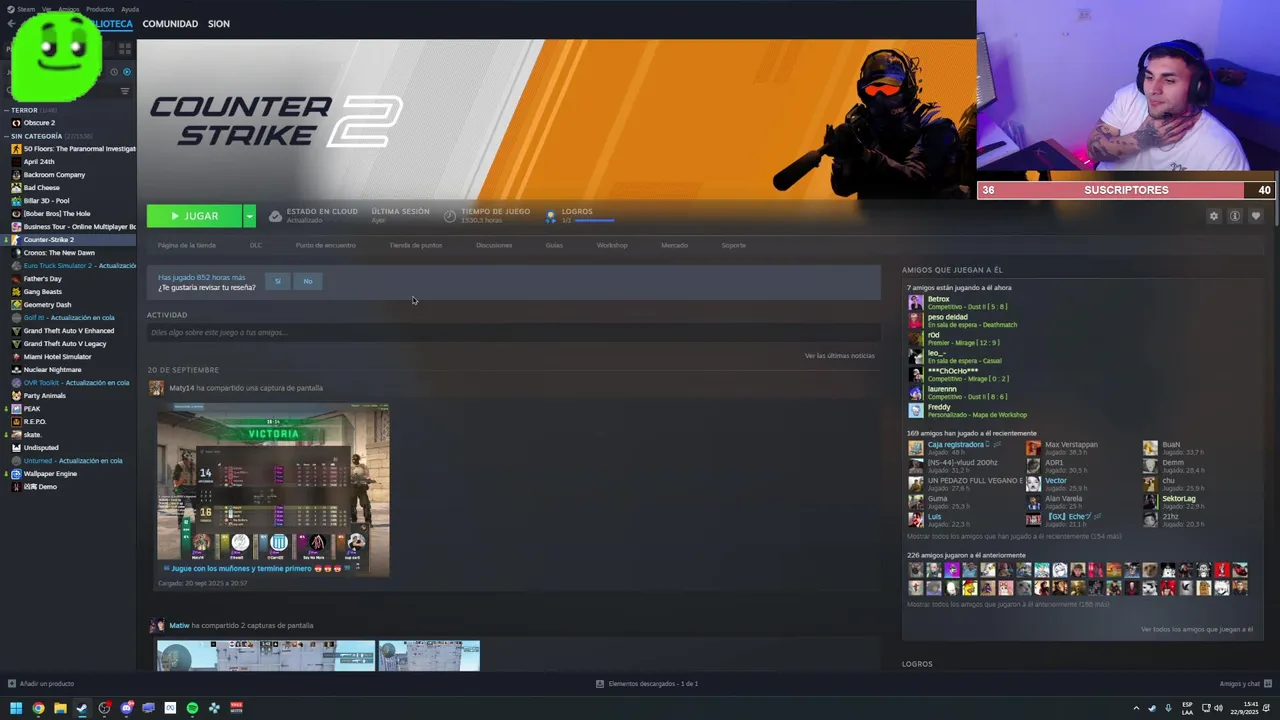Select Father's Day in library
The height and width of the screenshot is (720, 1280).
coord(42,279)
